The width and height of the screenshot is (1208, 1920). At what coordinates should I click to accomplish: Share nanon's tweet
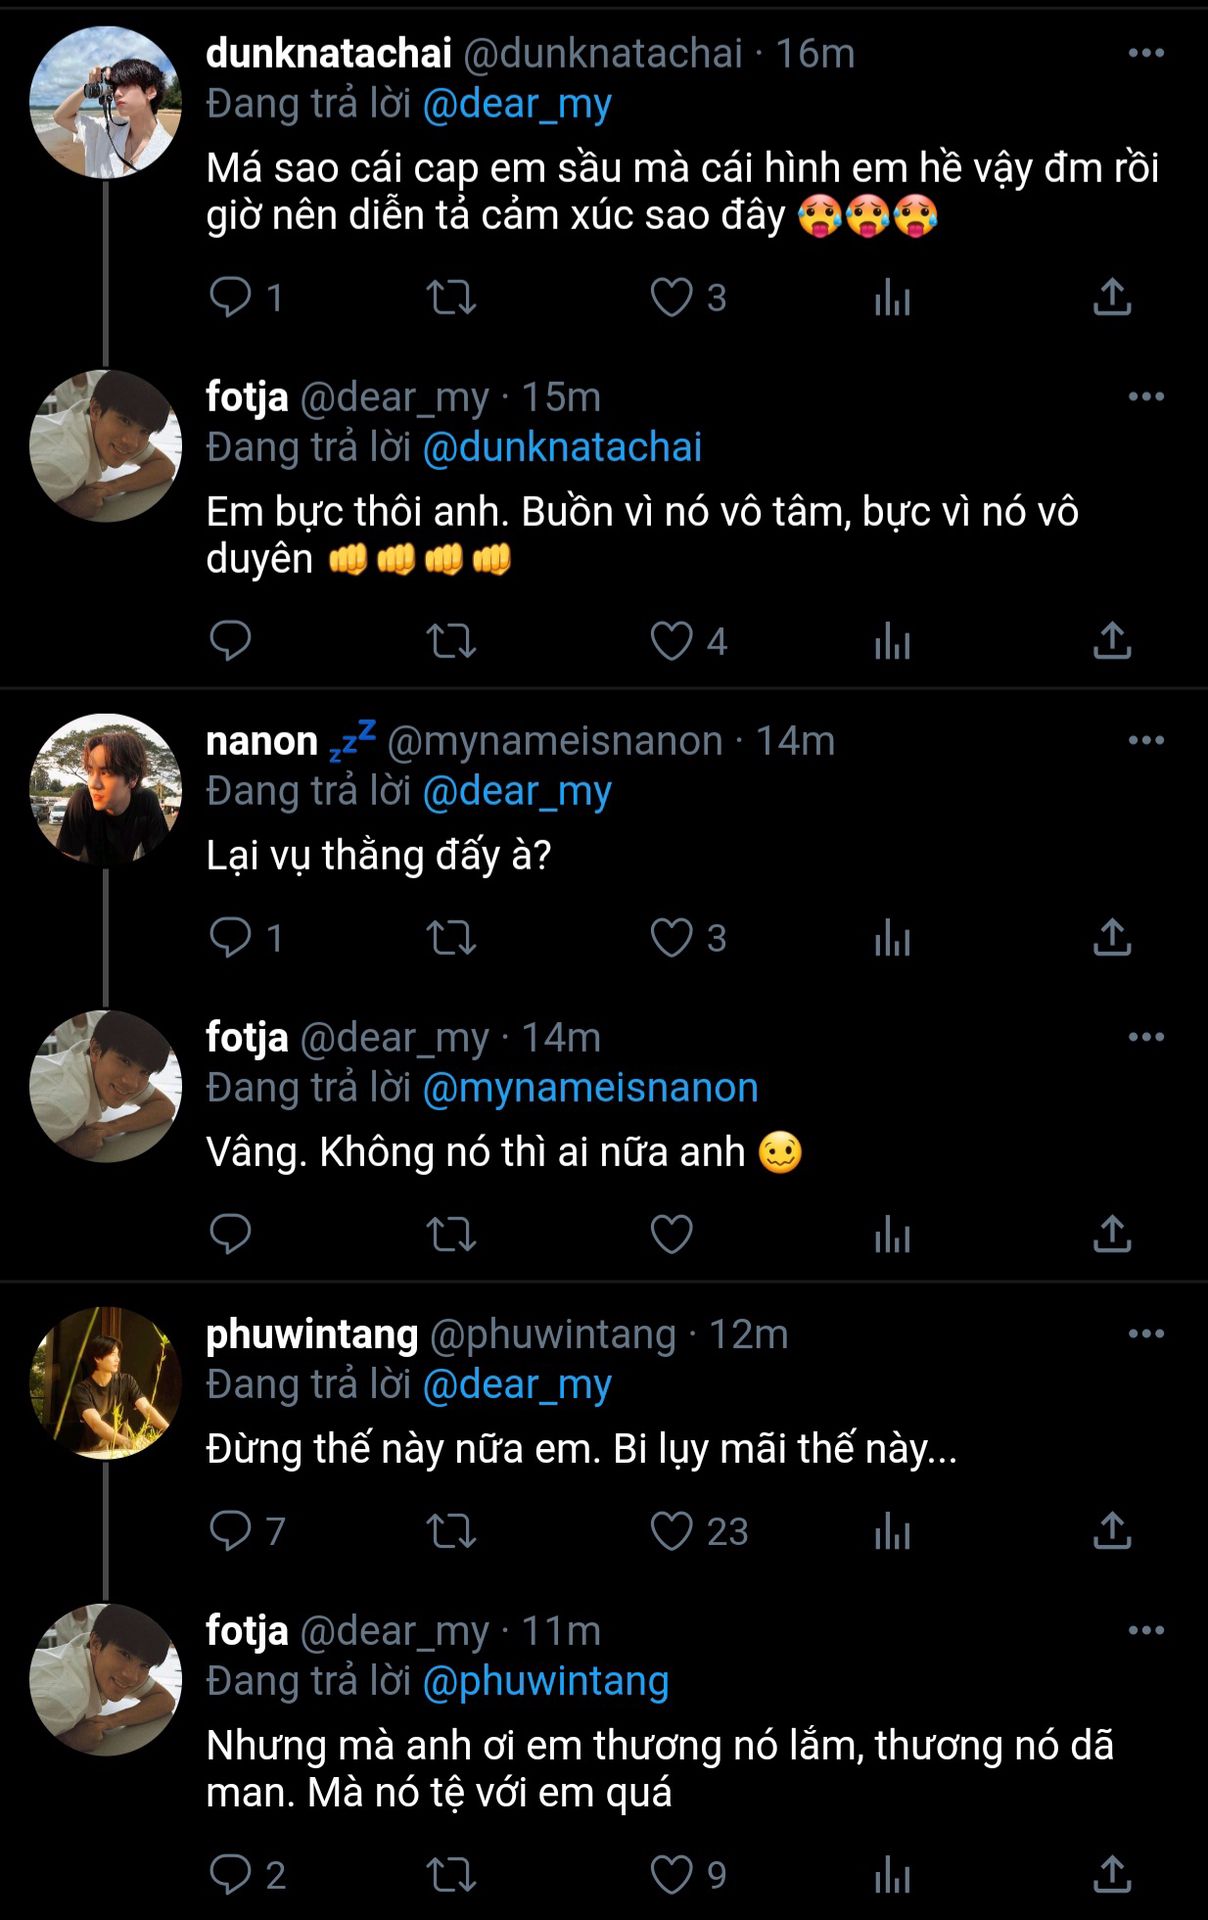pos(1112,937)
